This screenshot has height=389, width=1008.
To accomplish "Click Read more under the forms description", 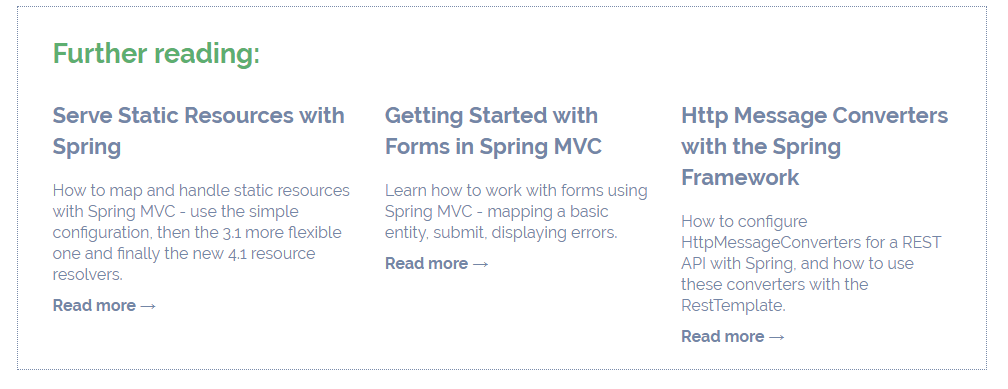I will point(427,264).
